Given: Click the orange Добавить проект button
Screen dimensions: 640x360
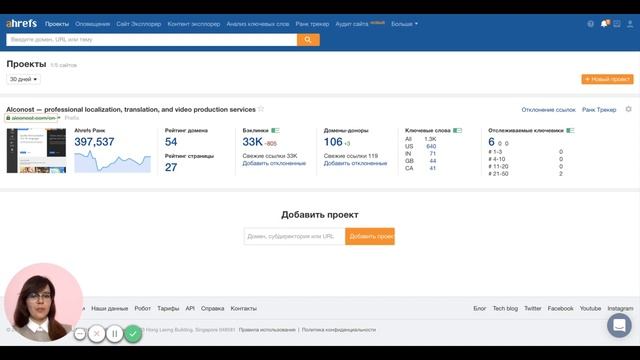Looking at the screenshot, I should (370, 236).
